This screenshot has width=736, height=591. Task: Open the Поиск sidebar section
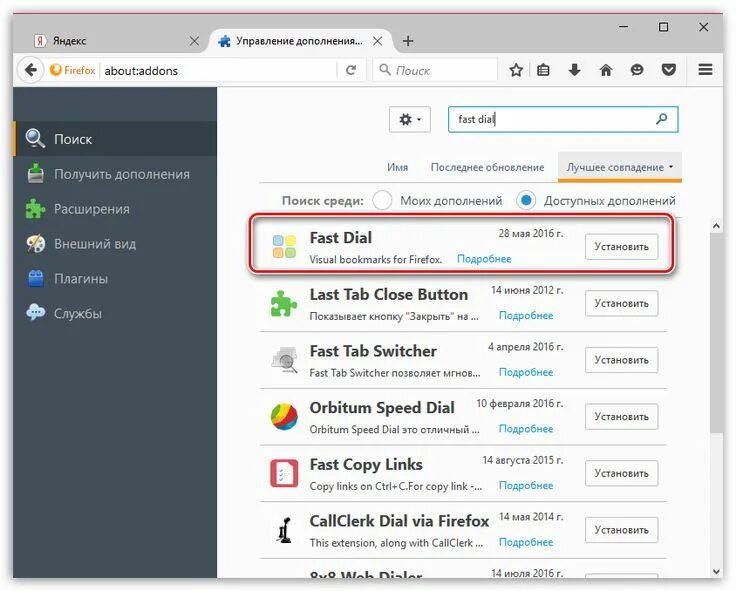coord(115,139)
